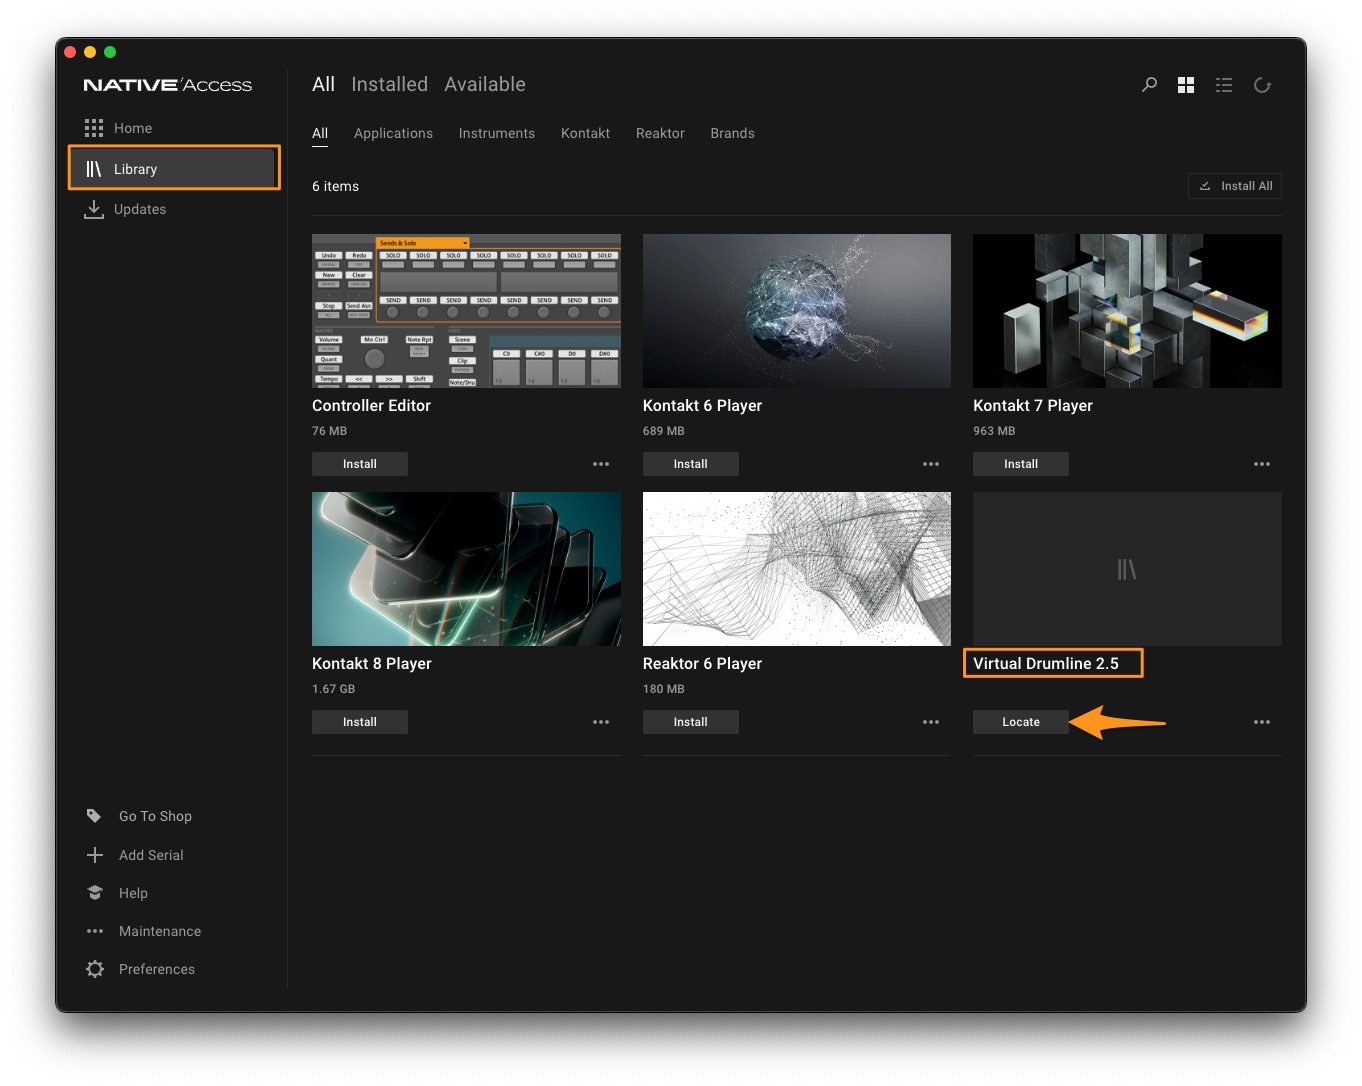Open more options for Virtual Drumline 2.5
The height and width of the screenshot is (1086, 1362).
(1262, 722)
